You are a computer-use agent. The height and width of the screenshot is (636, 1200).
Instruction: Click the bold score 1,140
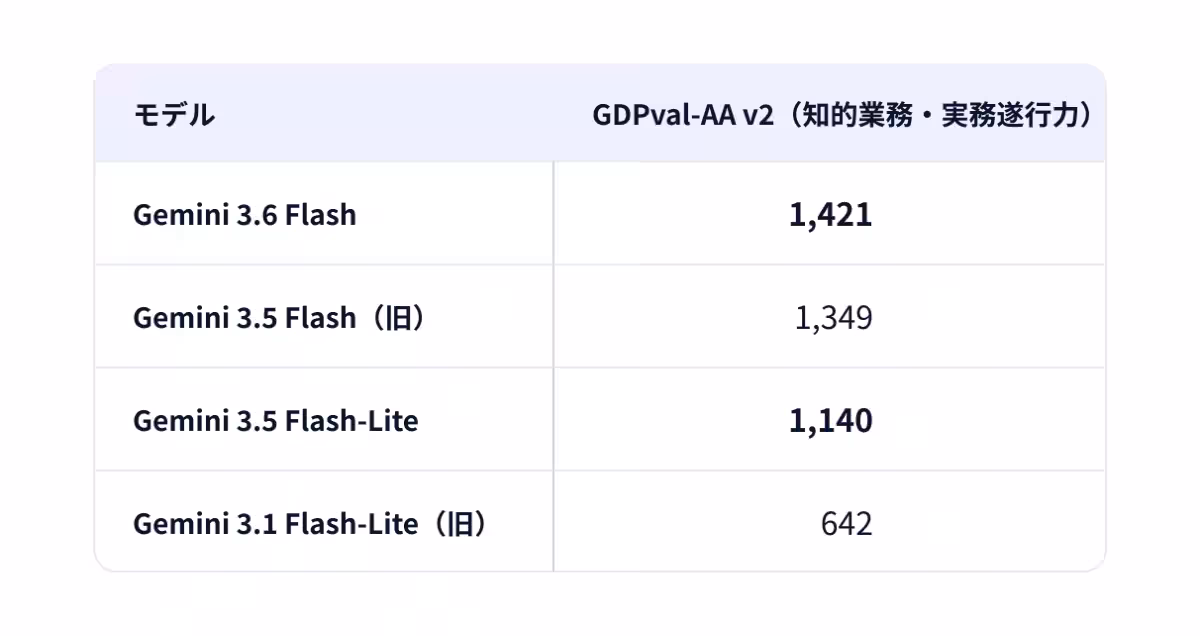click(x=830, y=421)
